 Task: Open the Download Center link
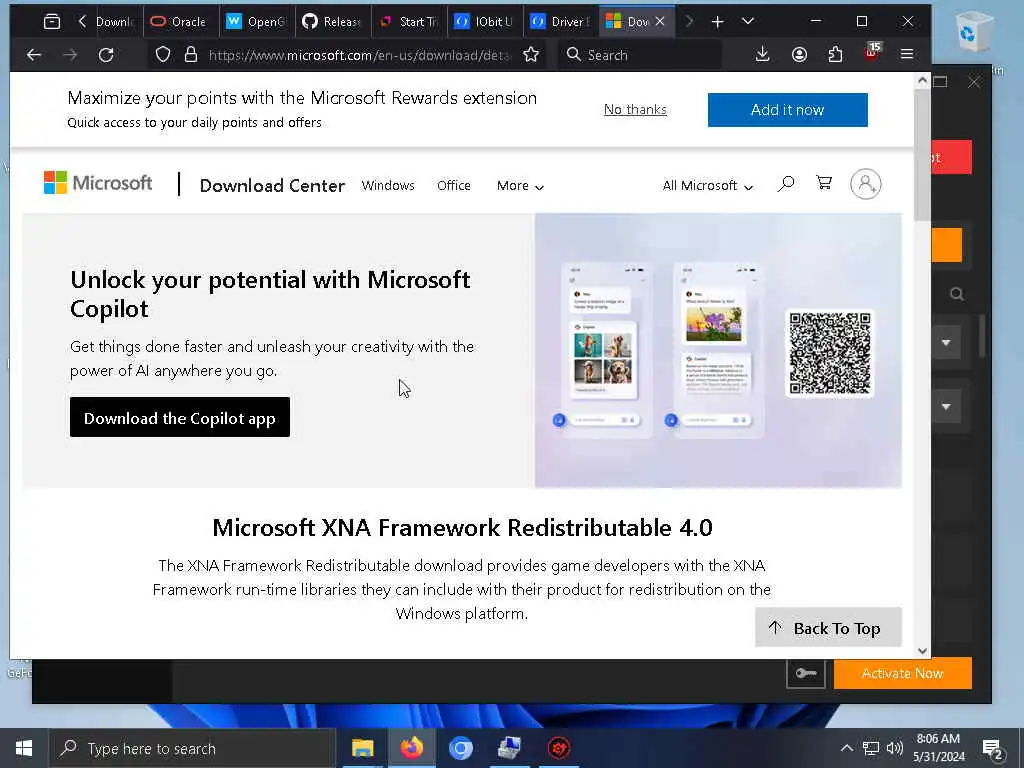[272, 185]
